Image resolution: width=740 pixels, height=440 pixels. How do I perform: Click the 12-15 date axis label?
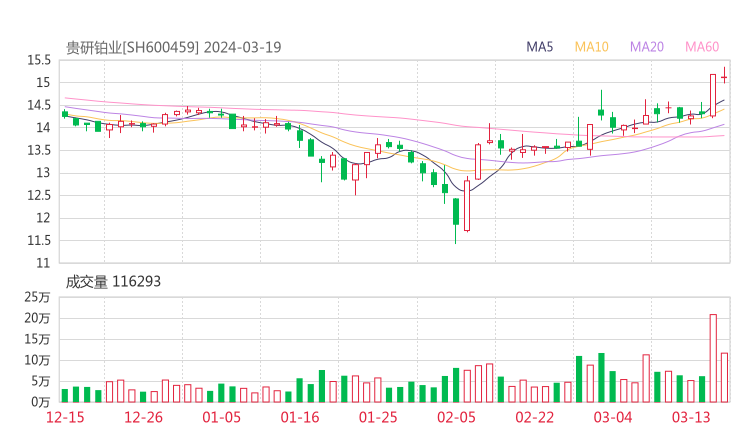(65, 417)
